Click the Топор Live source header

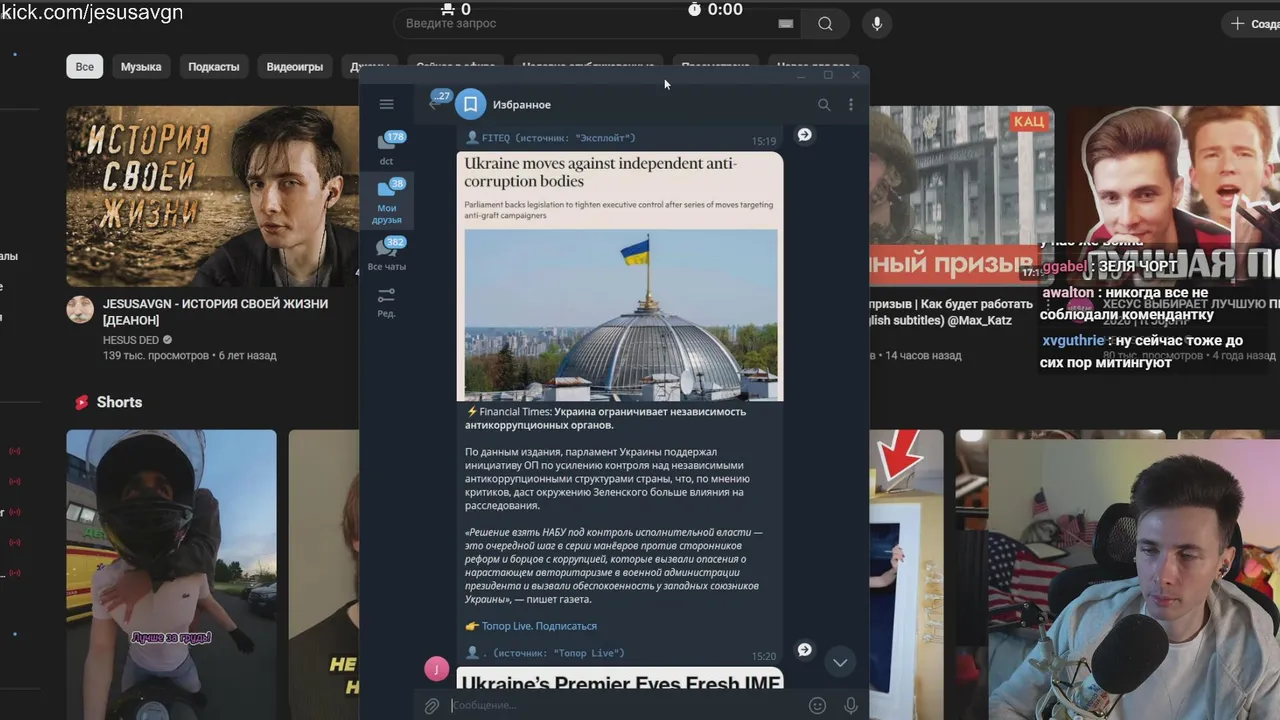[x=546, y=653]
